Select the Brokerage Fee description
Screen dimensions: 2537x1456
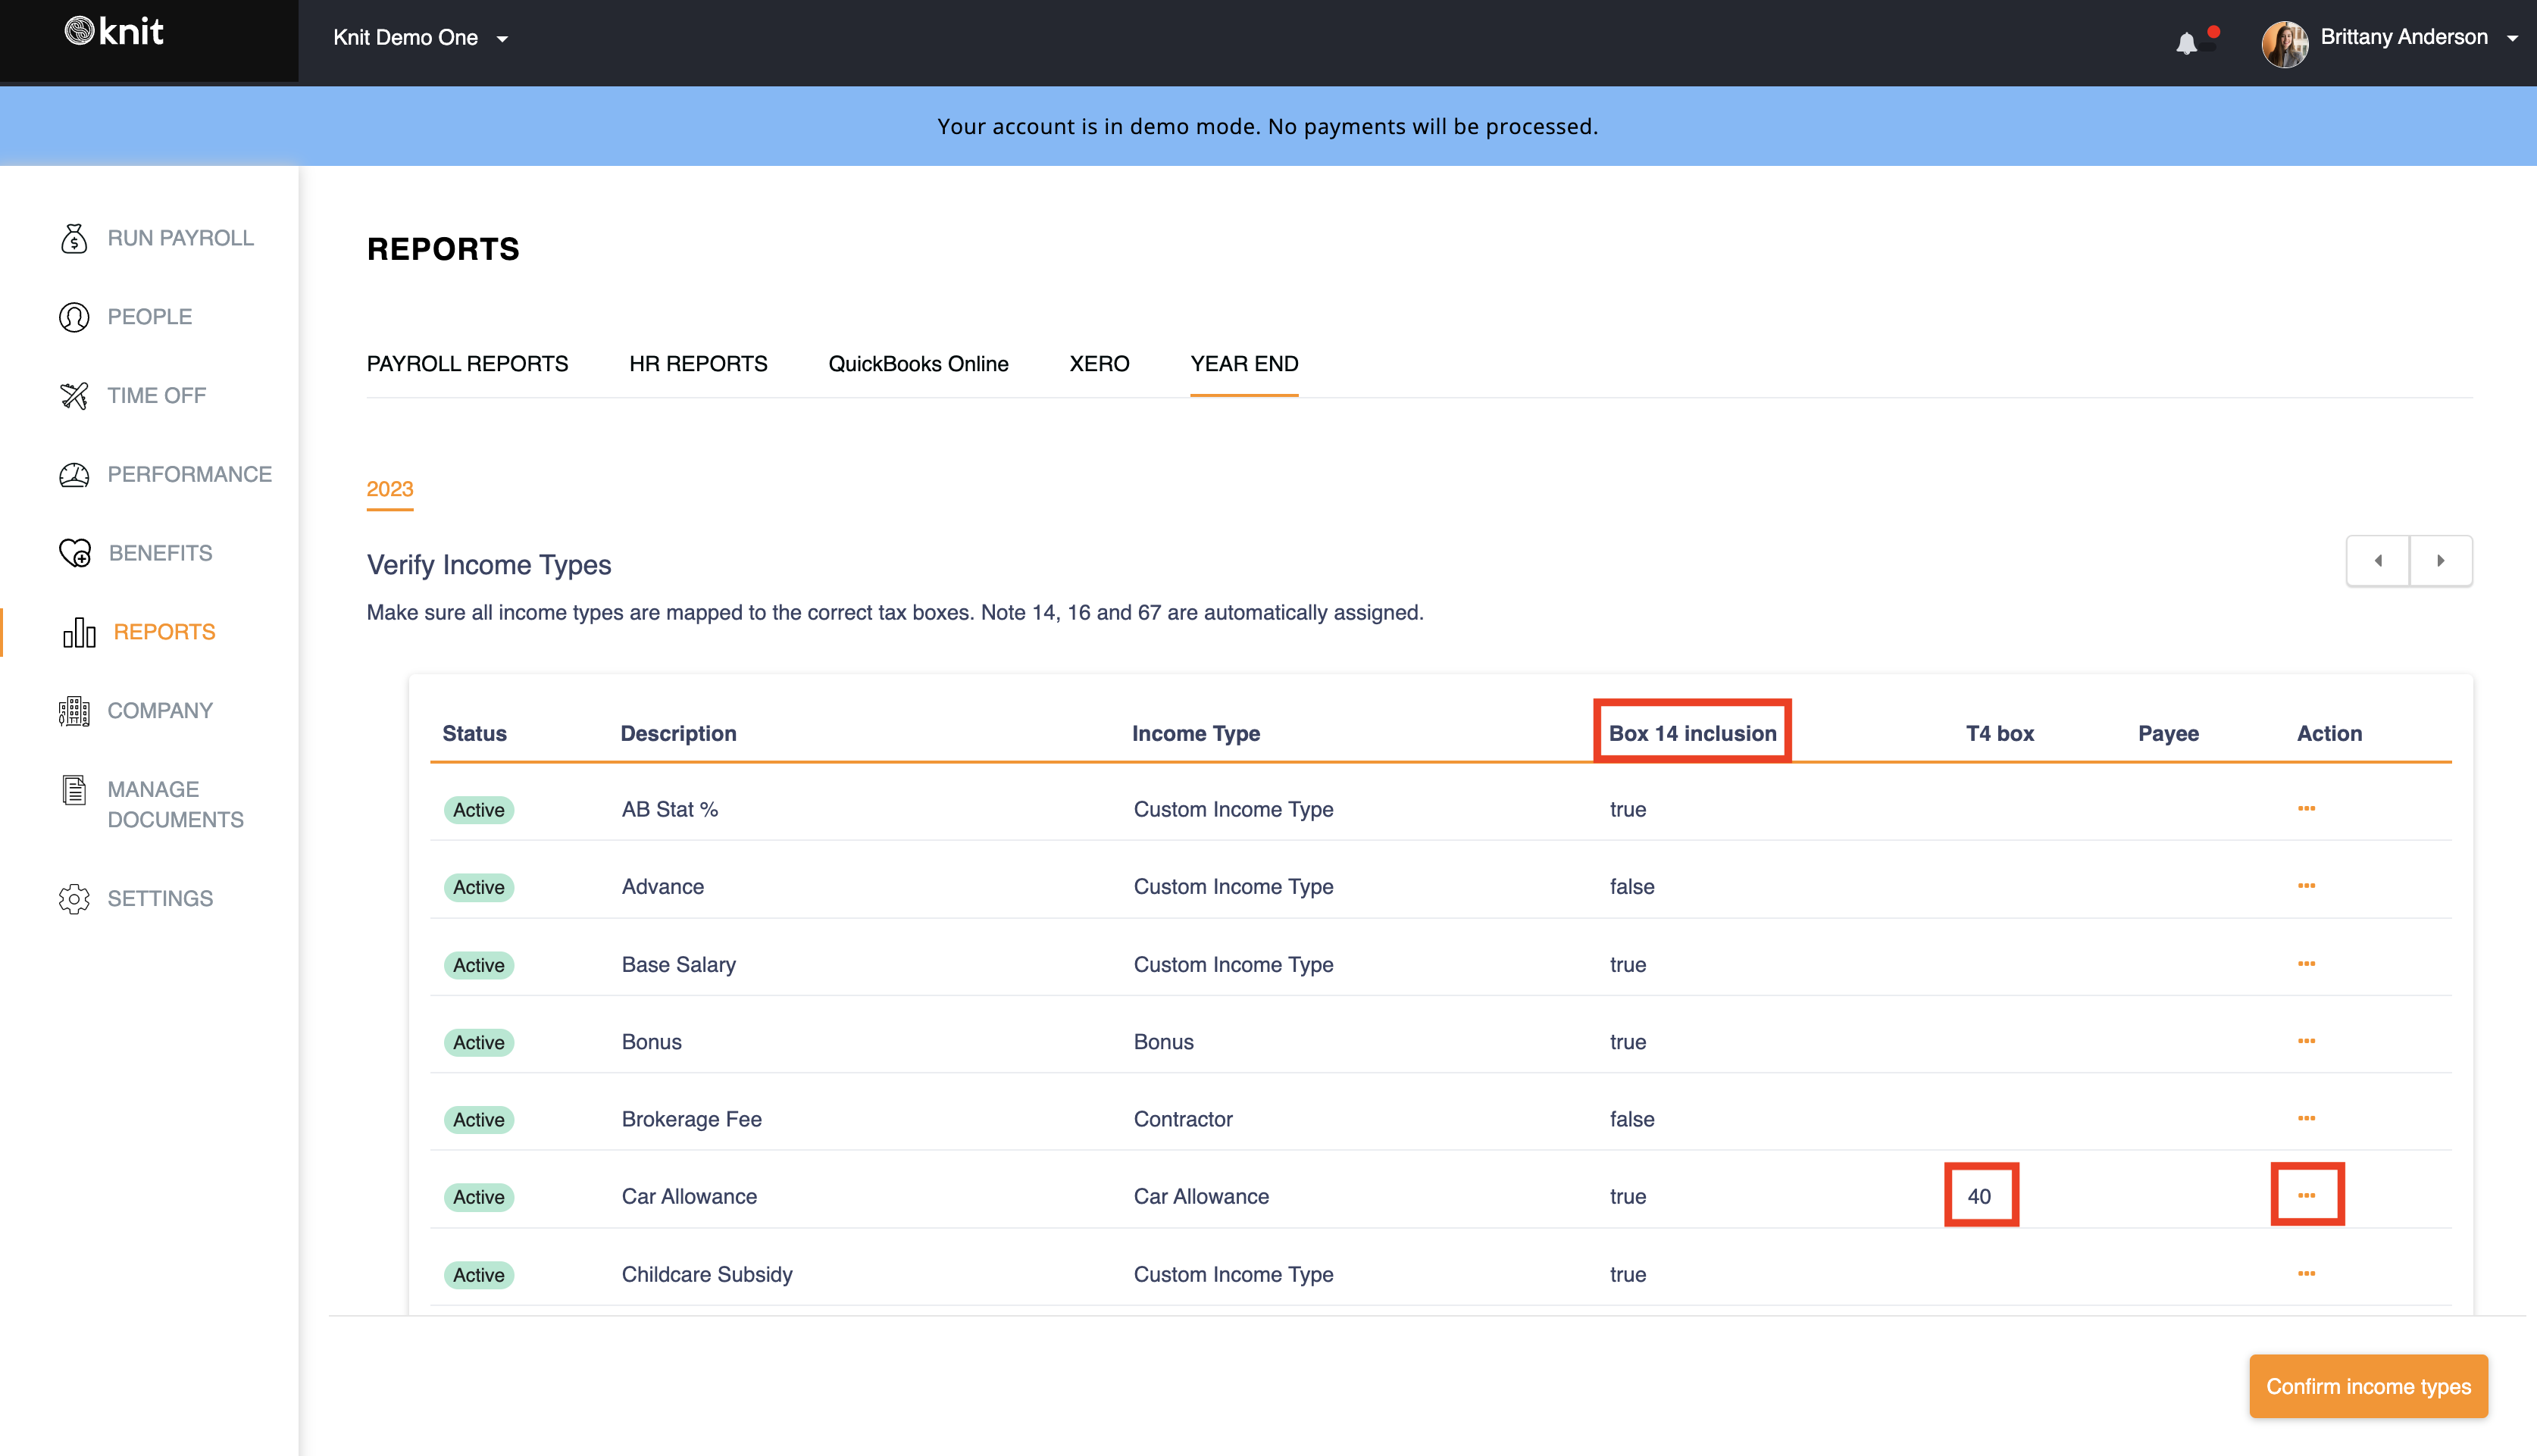click(x=692, y=1119)
